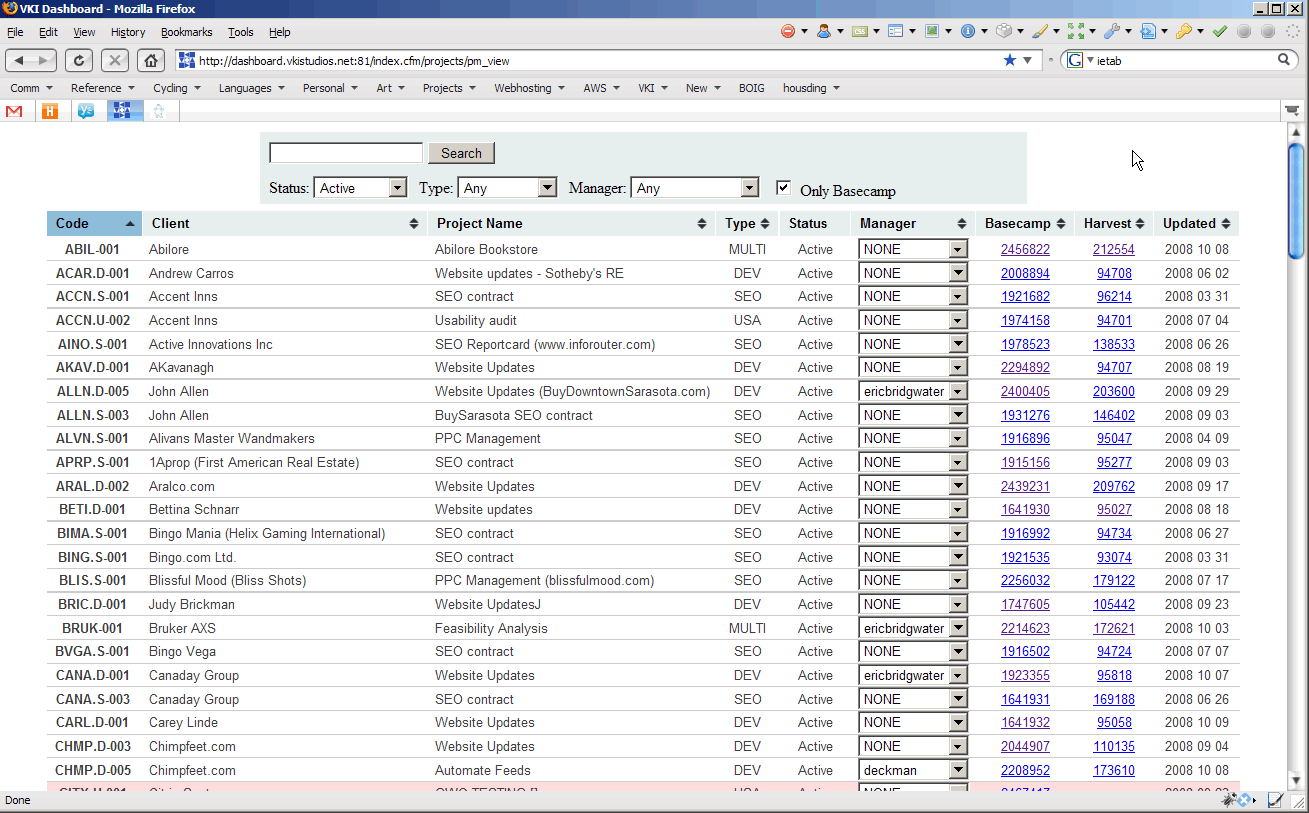Focus the project search text field
The height and width of the screenshot is (813, 1309).
(x=346, y=153)
